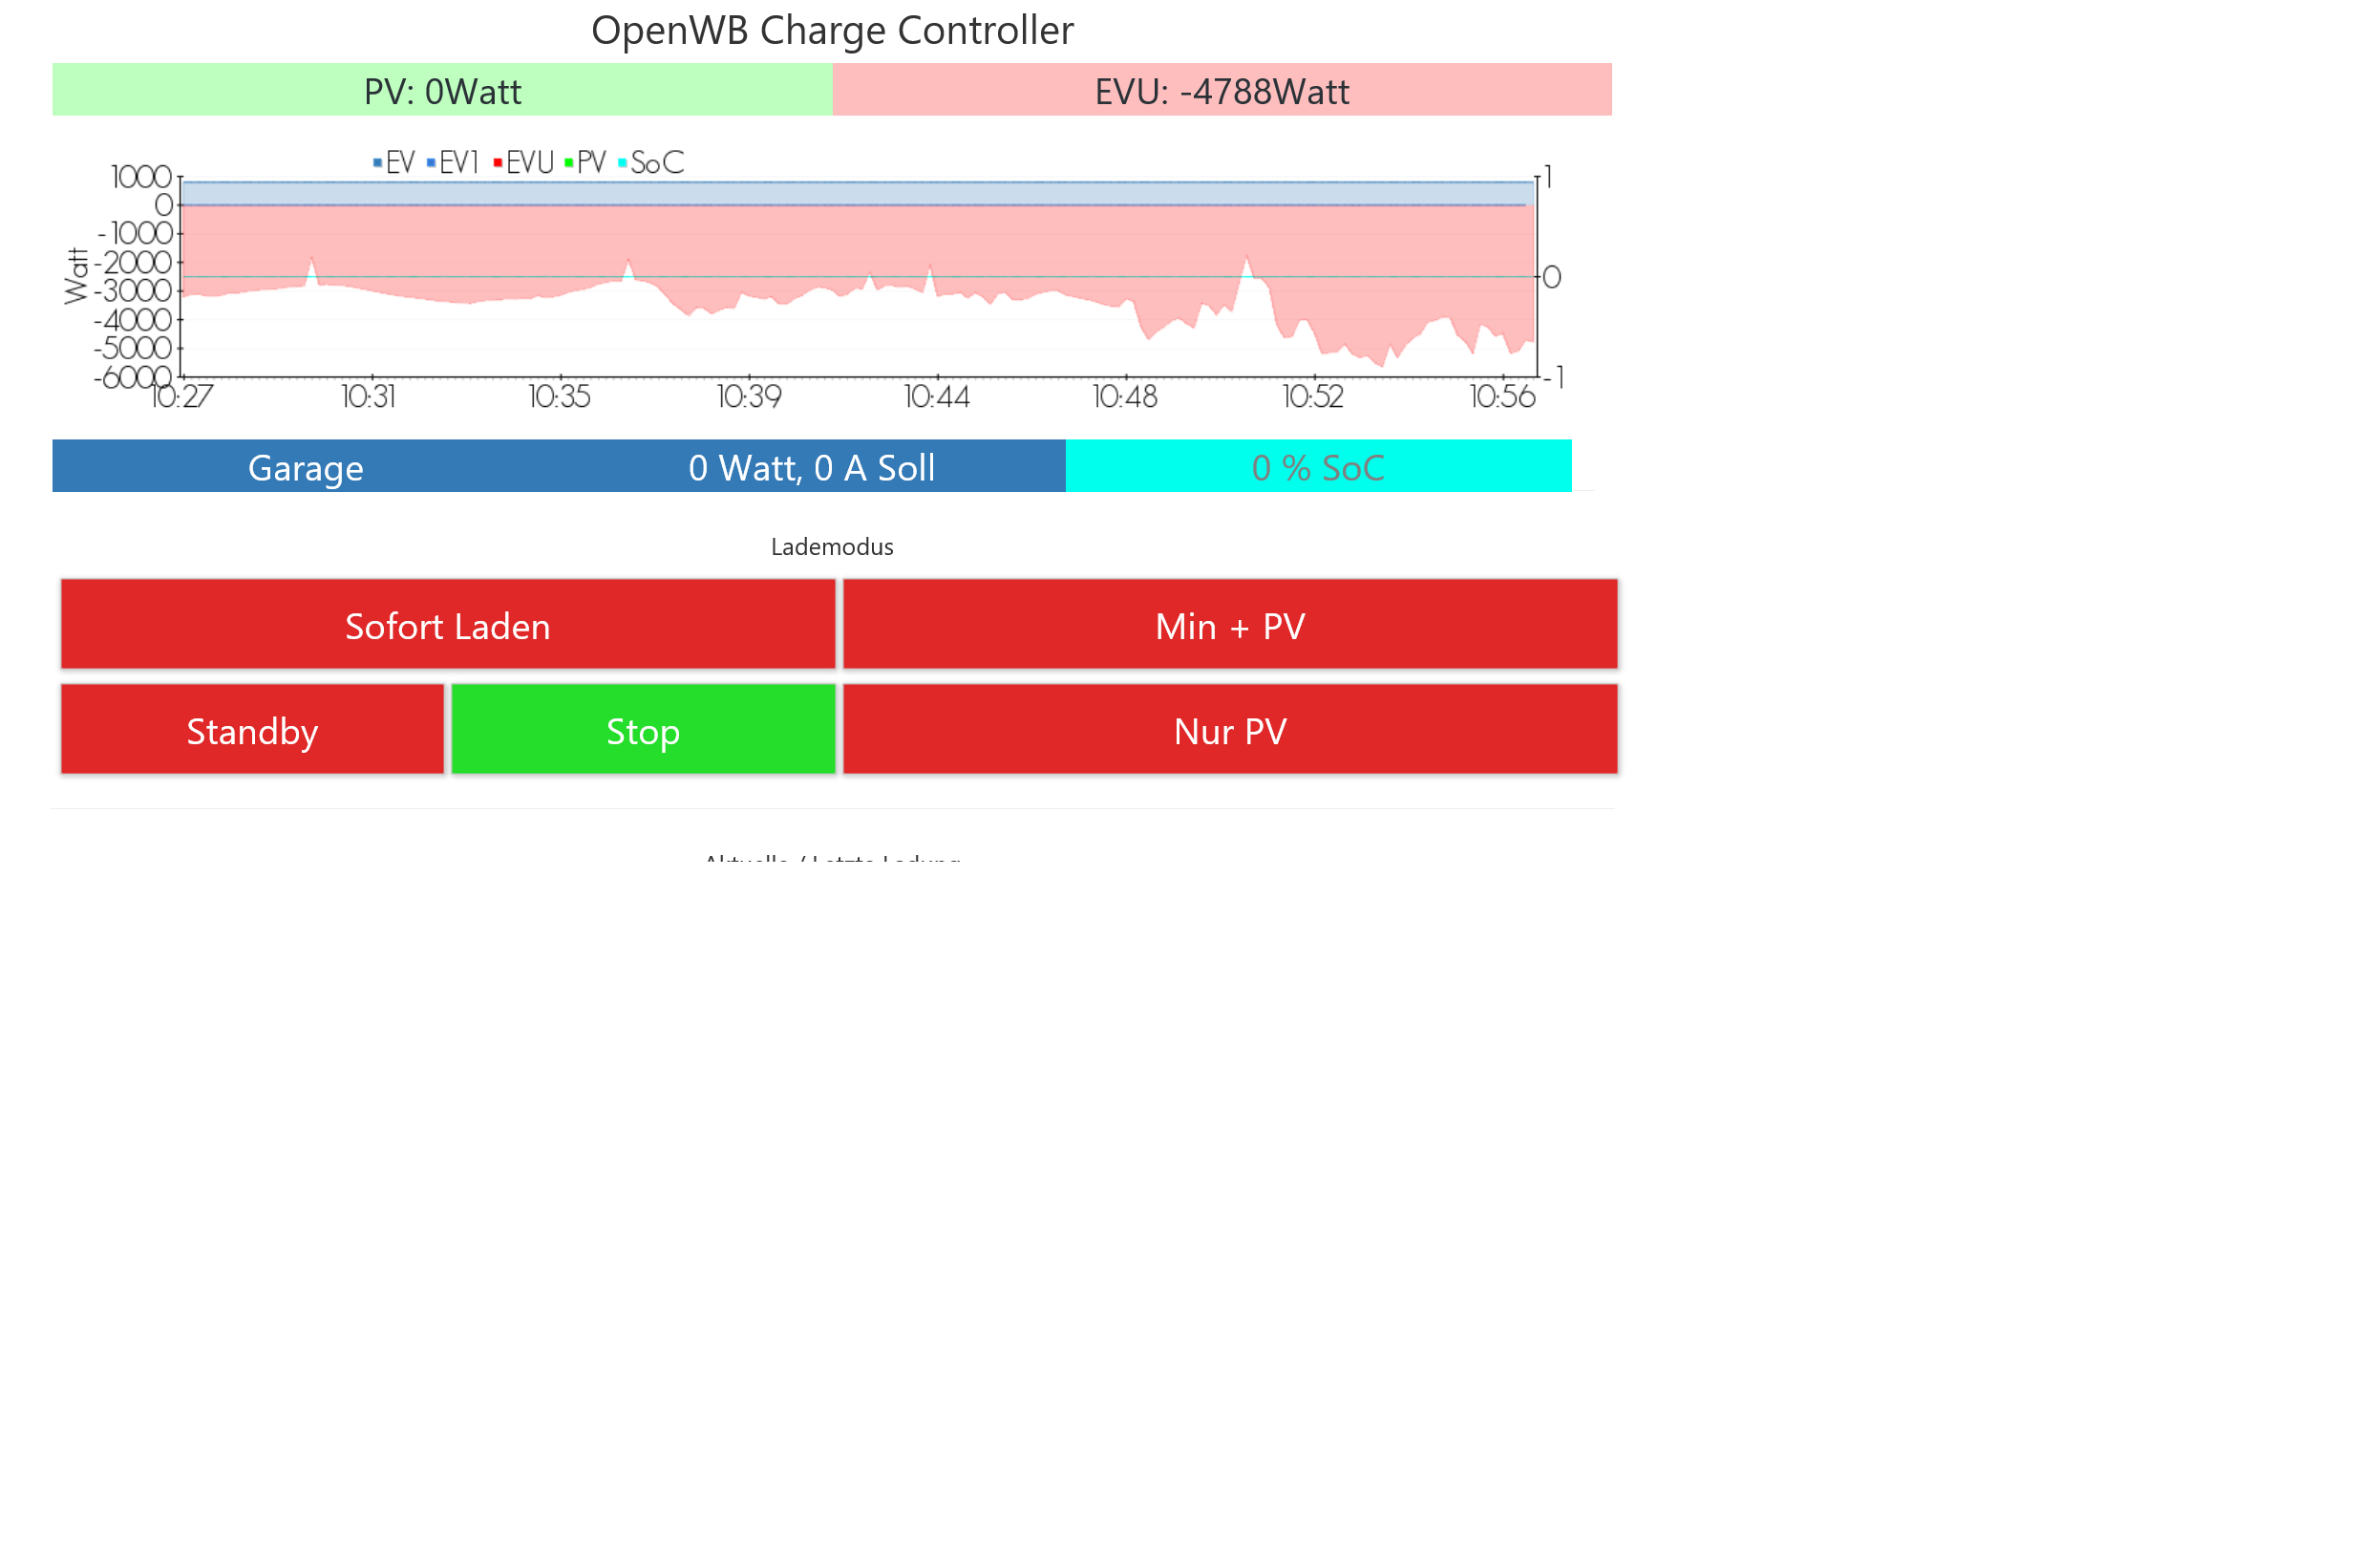
Task: Click the Watt axis label on chart
Action: tap(76, 276)
